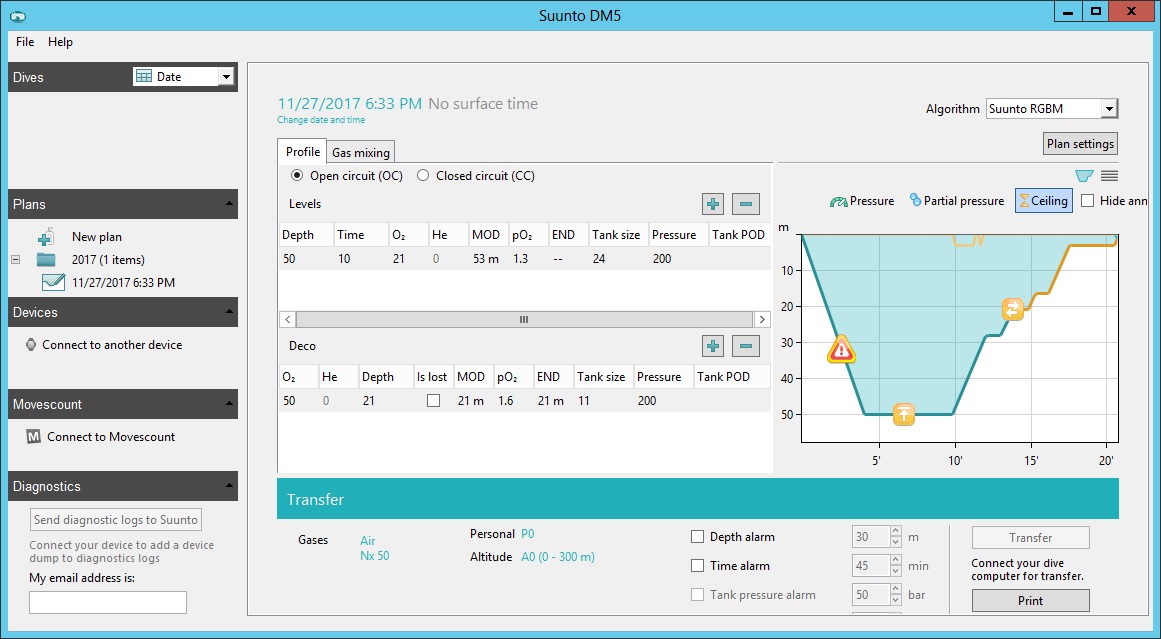Change Altitude A0 (0 - 300 m)
Viewport: 1161px width, 639px height.
[558, 557]
